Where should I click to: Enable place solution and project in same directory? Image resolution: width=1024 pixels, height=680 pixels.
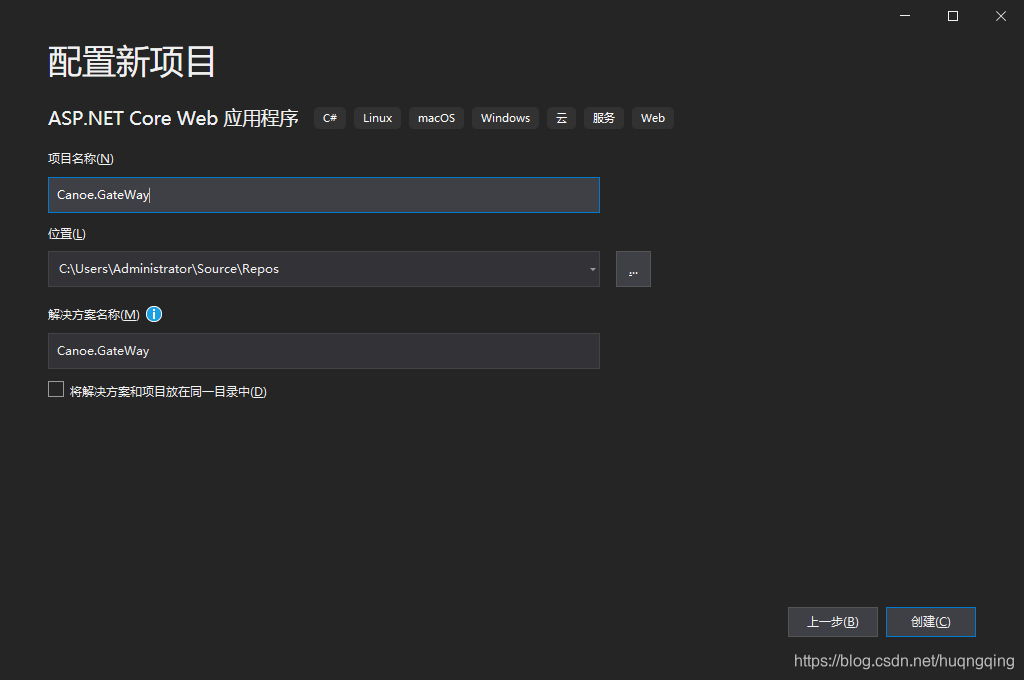[x=56, y=390]
